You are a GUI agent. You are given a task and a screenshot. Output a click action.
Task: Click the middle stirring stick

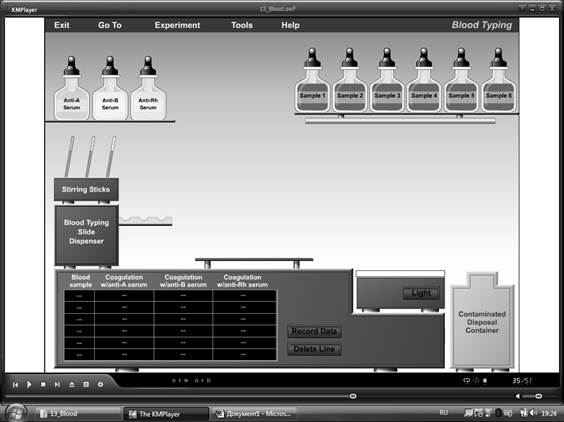(x=90, y=157)
